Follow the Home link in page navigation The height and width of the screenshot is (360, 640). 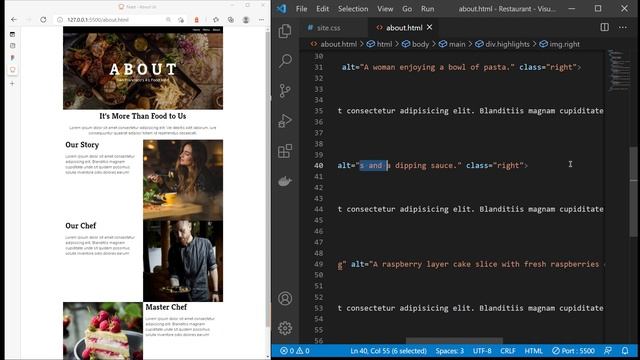pyautogui.click(x=196, y=29)
